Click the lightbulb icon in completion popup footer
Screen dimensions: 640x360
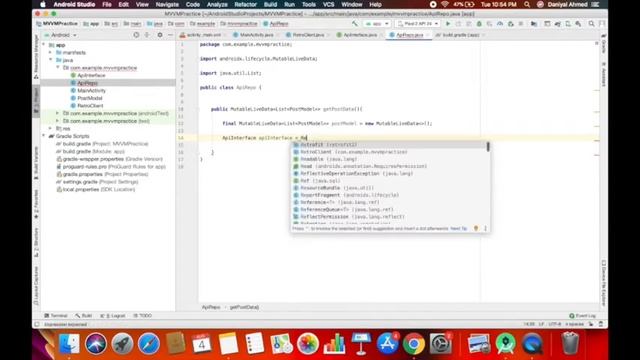coord(476,229)
